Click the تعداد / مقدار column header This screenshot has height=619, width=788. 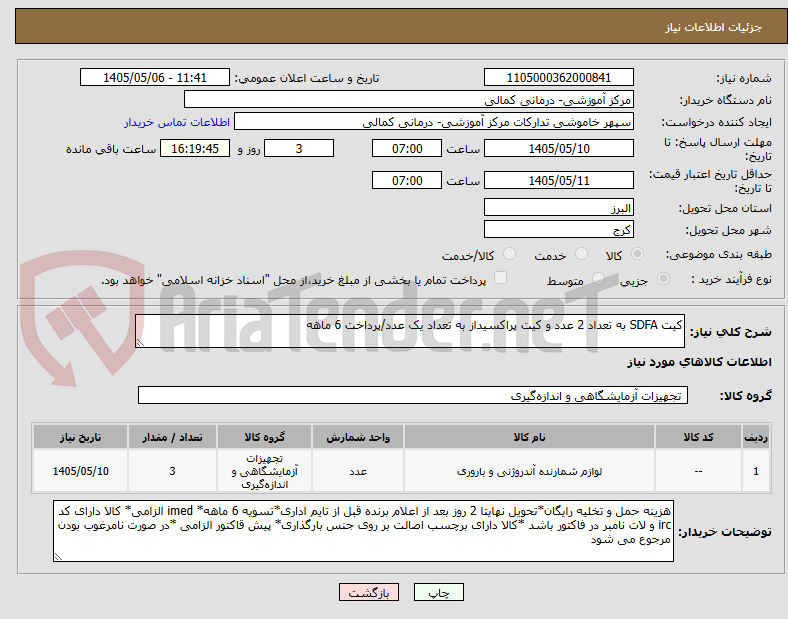(172, 437)
